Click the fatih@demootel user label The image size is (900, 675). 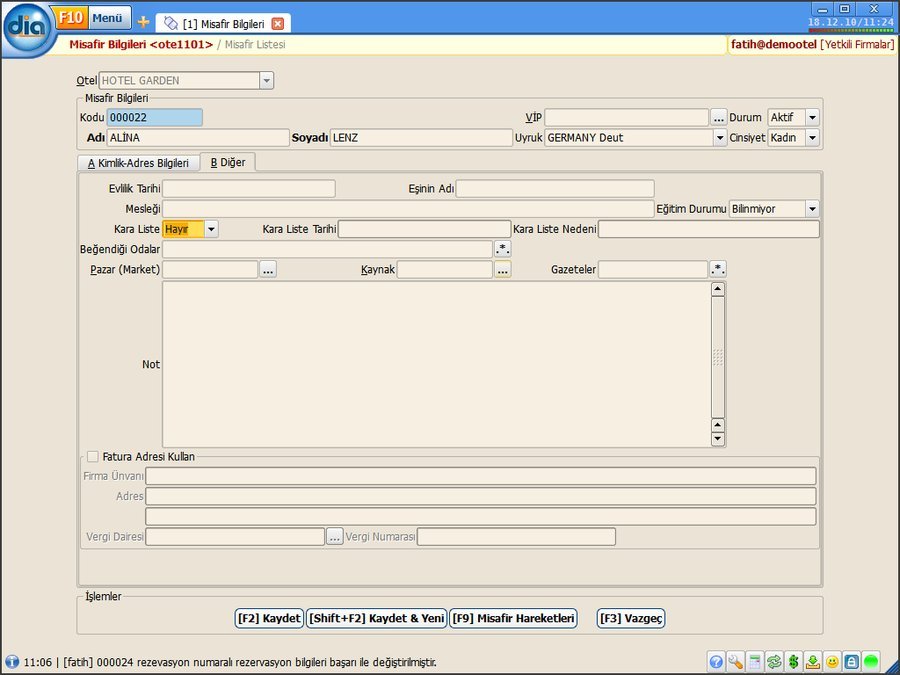pos(774,44)
